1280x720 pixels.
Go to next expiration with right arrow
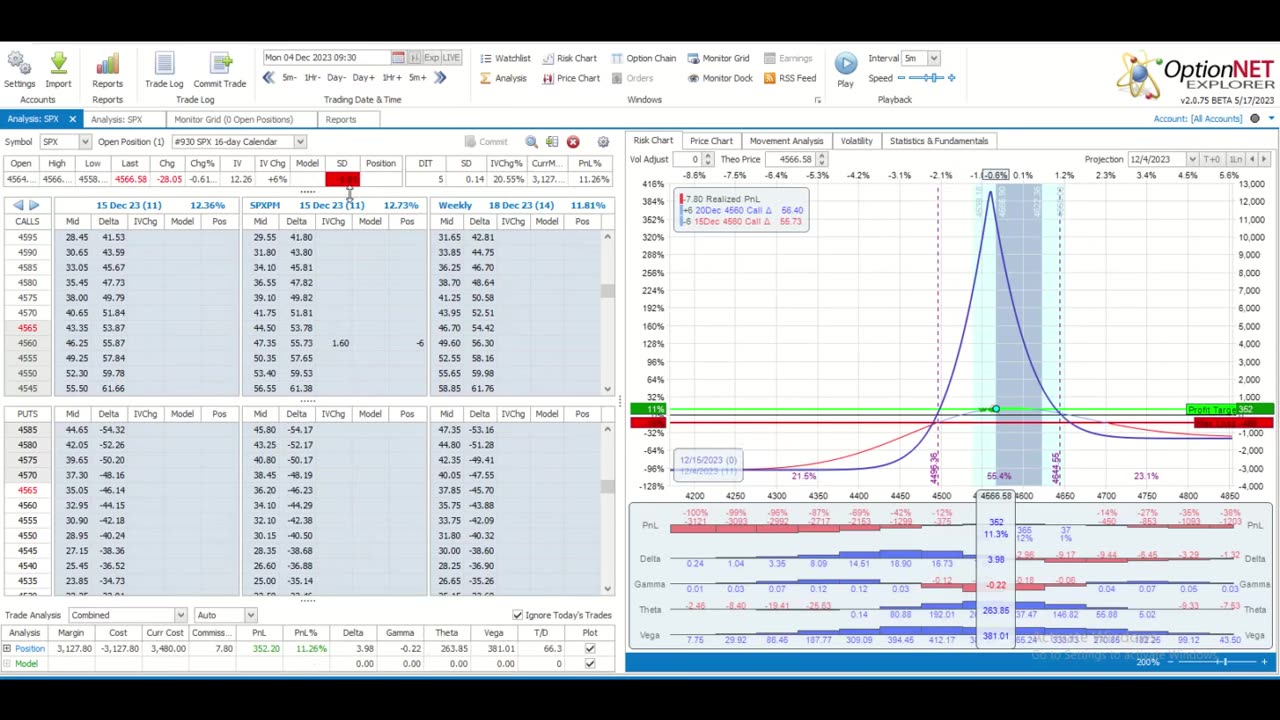[x=34, y=205]
